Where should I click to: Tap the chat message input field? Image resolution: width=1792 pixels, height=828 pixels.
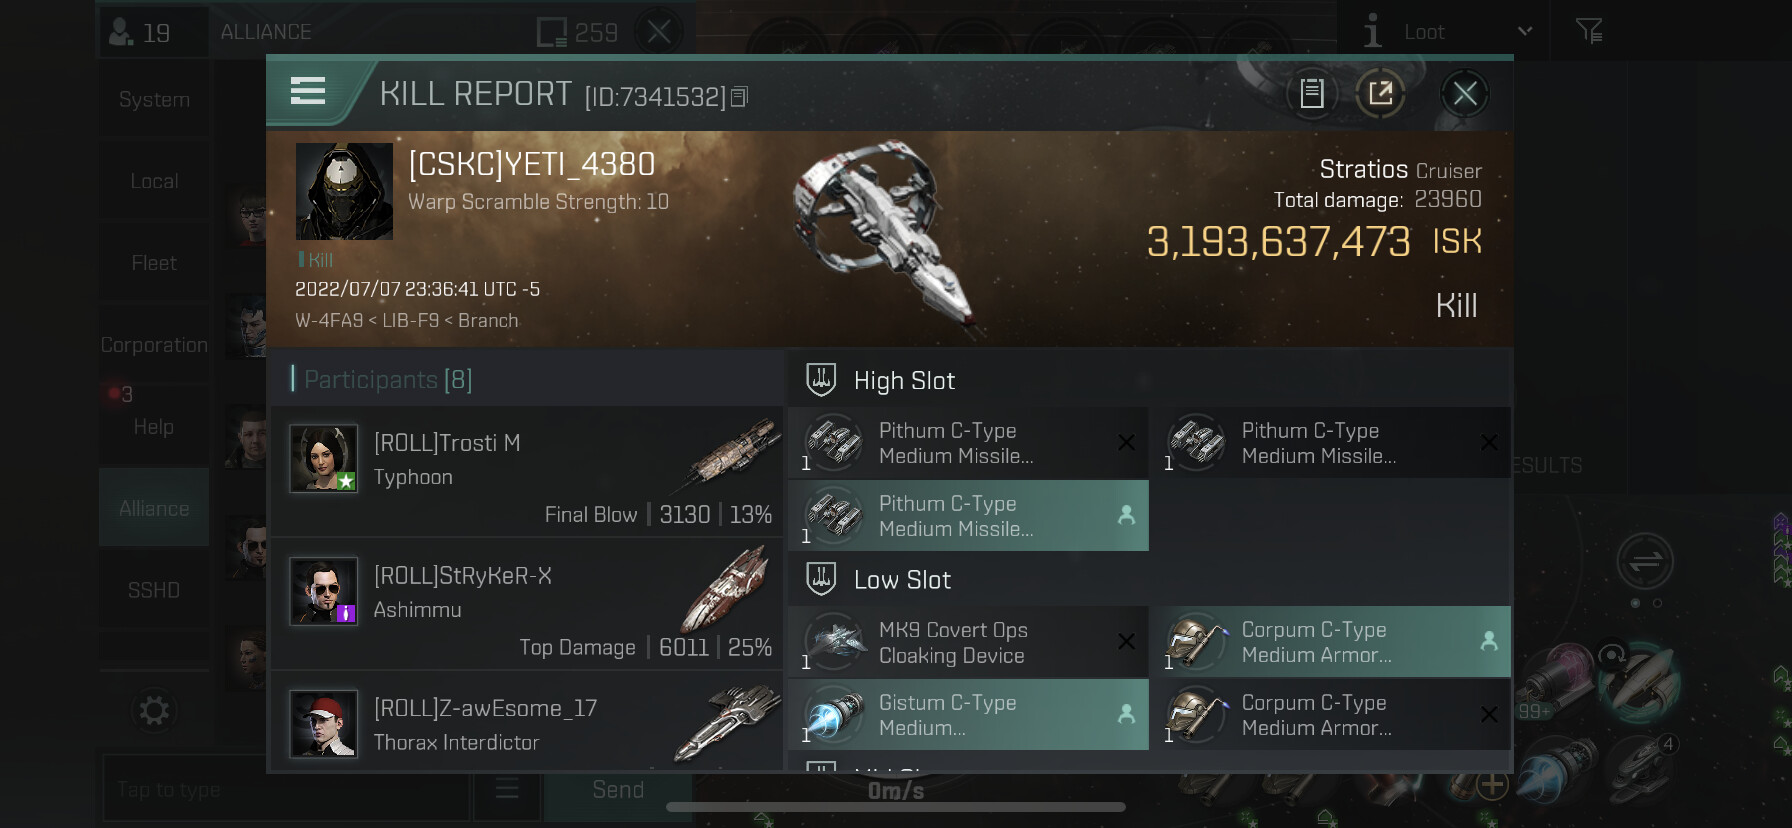(x=285, y=790)
